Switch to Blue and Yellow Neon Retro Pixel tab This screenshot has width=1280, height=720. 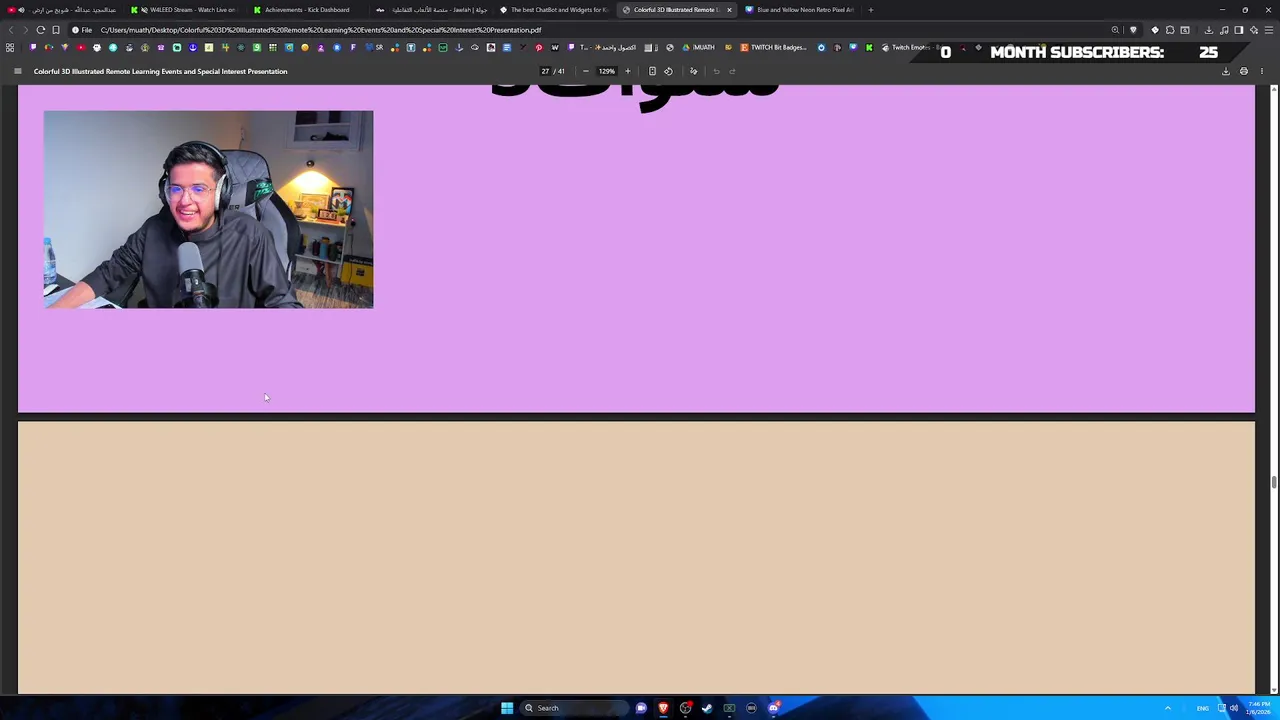click(800, 10)
